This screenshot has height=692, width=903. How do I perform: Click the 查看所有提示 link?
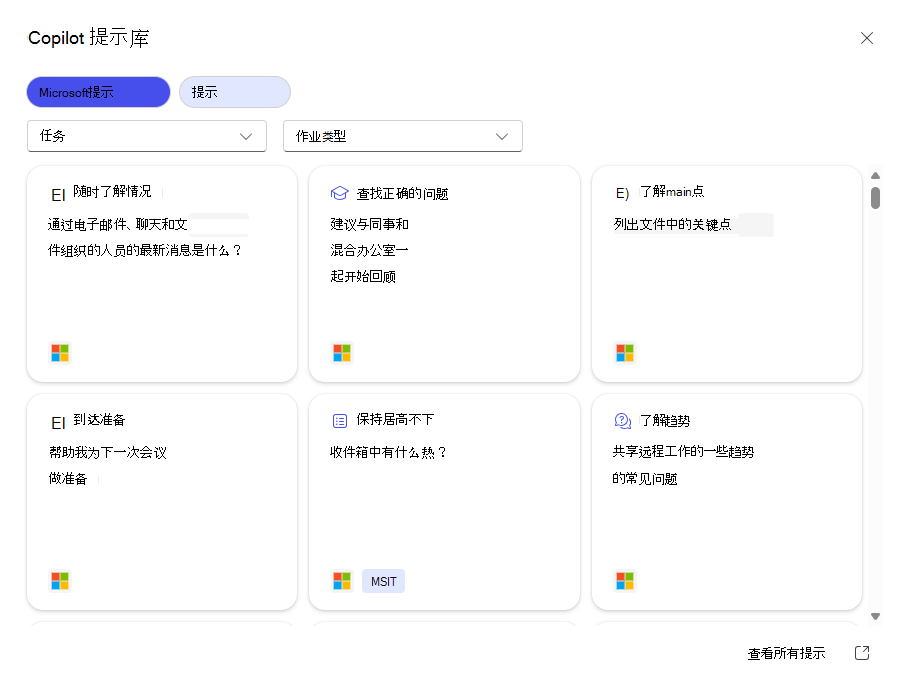tap(786, 653)
